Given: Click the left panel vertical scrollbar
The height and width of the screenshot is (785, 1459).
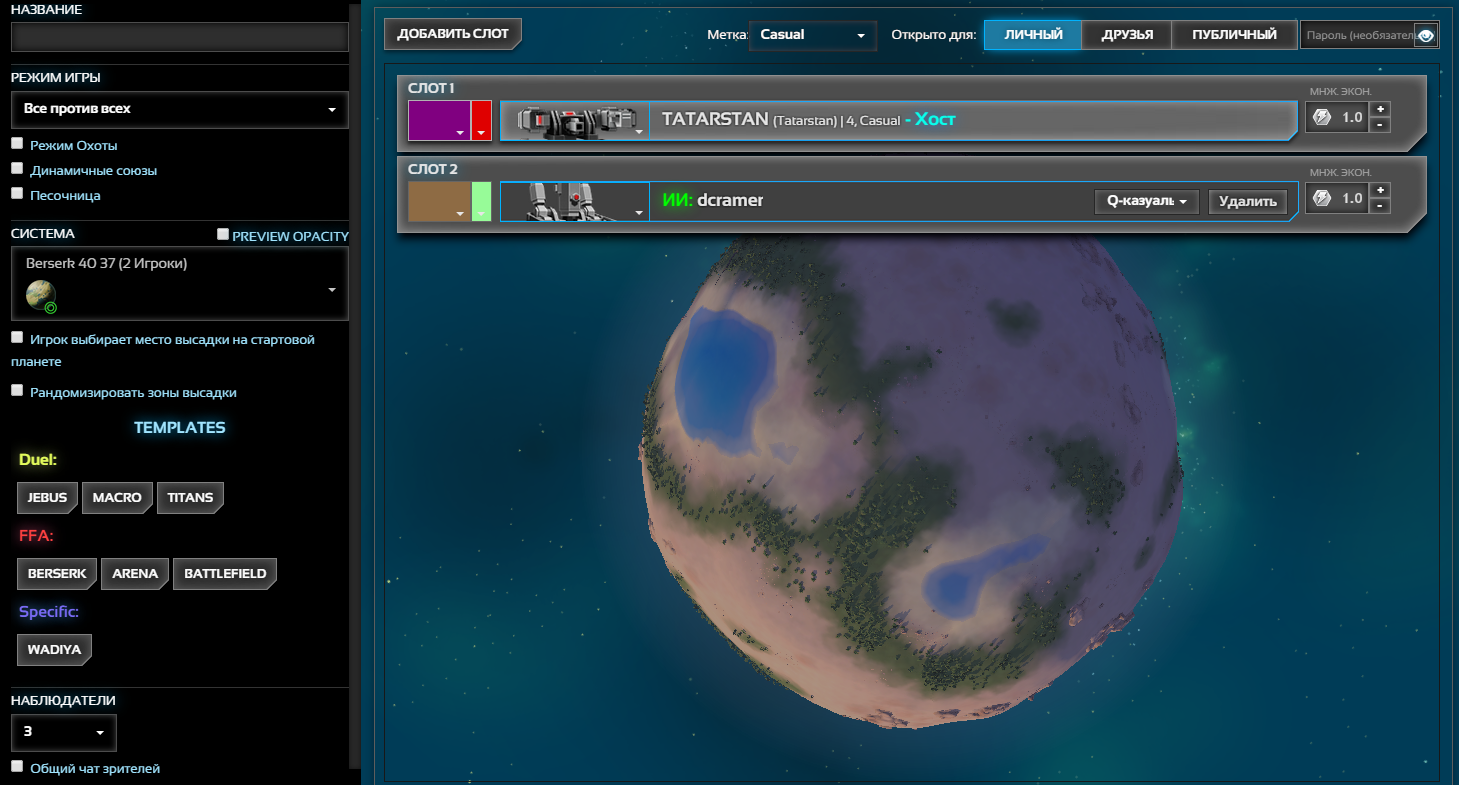Looking at the screenshot, I should point(355,385).
